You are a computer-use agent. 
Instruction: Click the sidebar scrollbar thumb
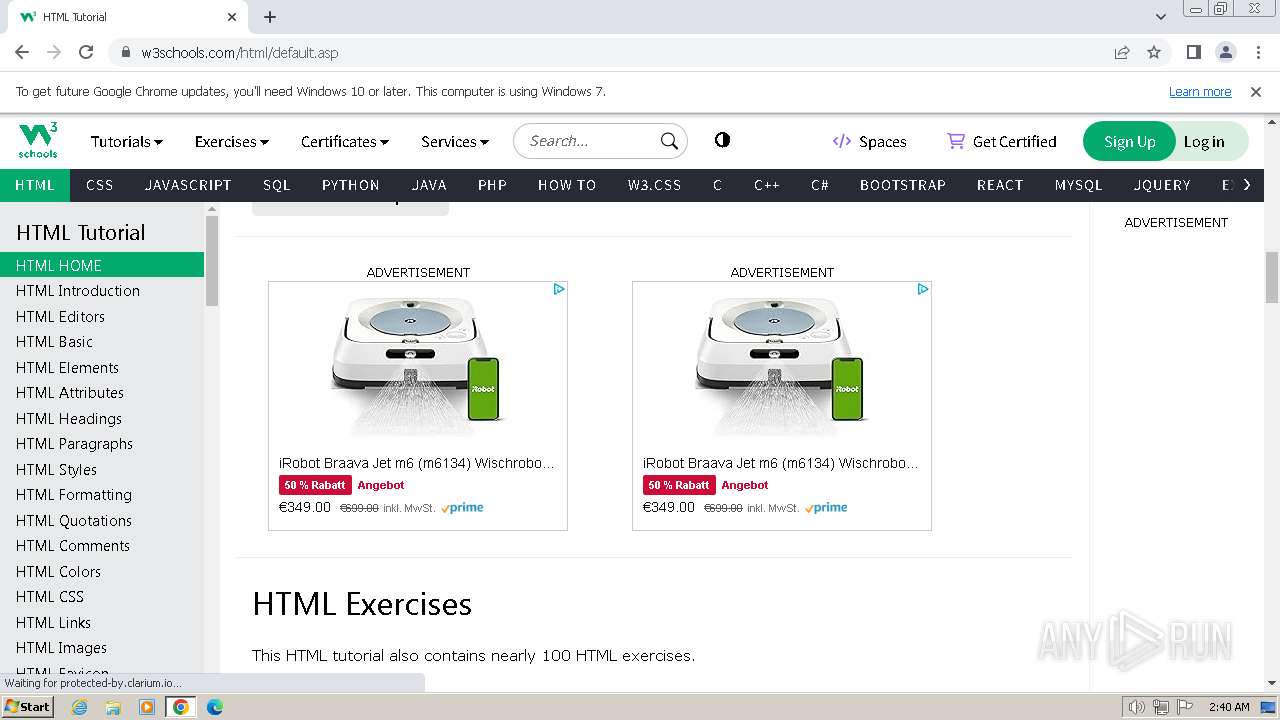(211, 260)
